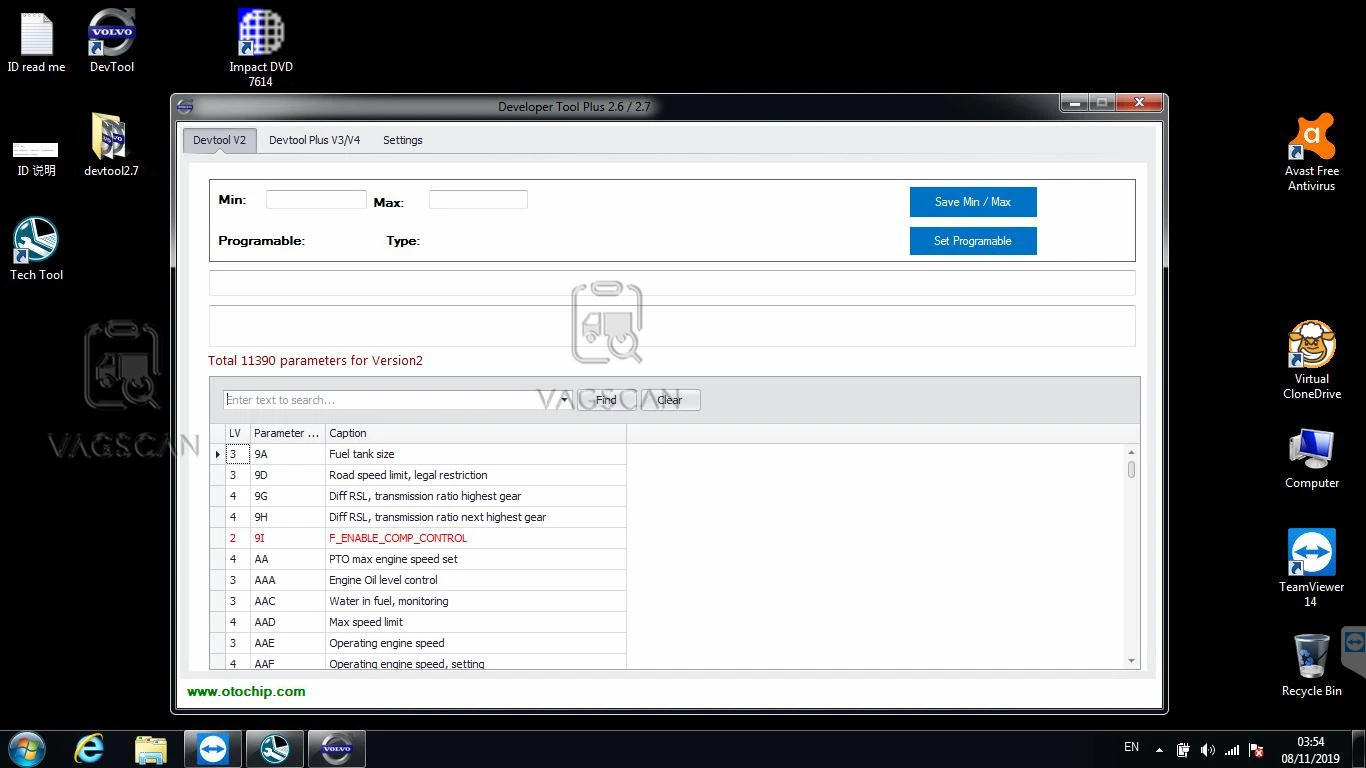Focus the Enter text to search field
This screenshot has width=1366, height=768.
[390, 400]
